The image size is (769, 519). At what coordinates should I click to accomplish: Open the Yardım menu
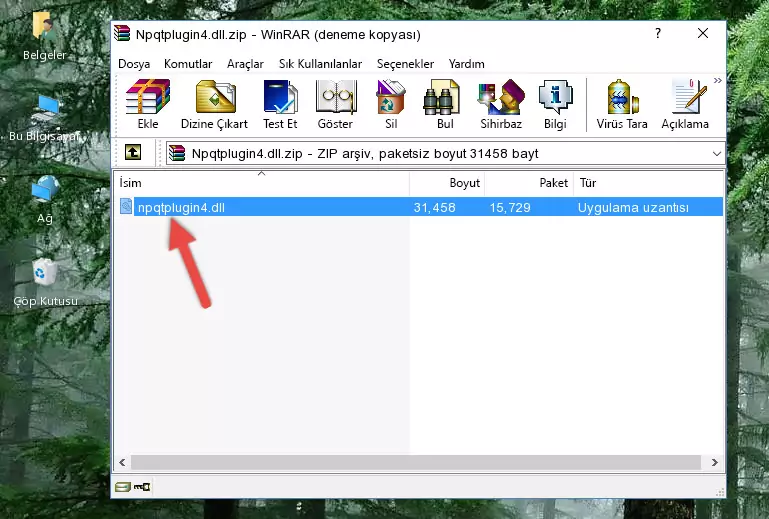(466, 64)
